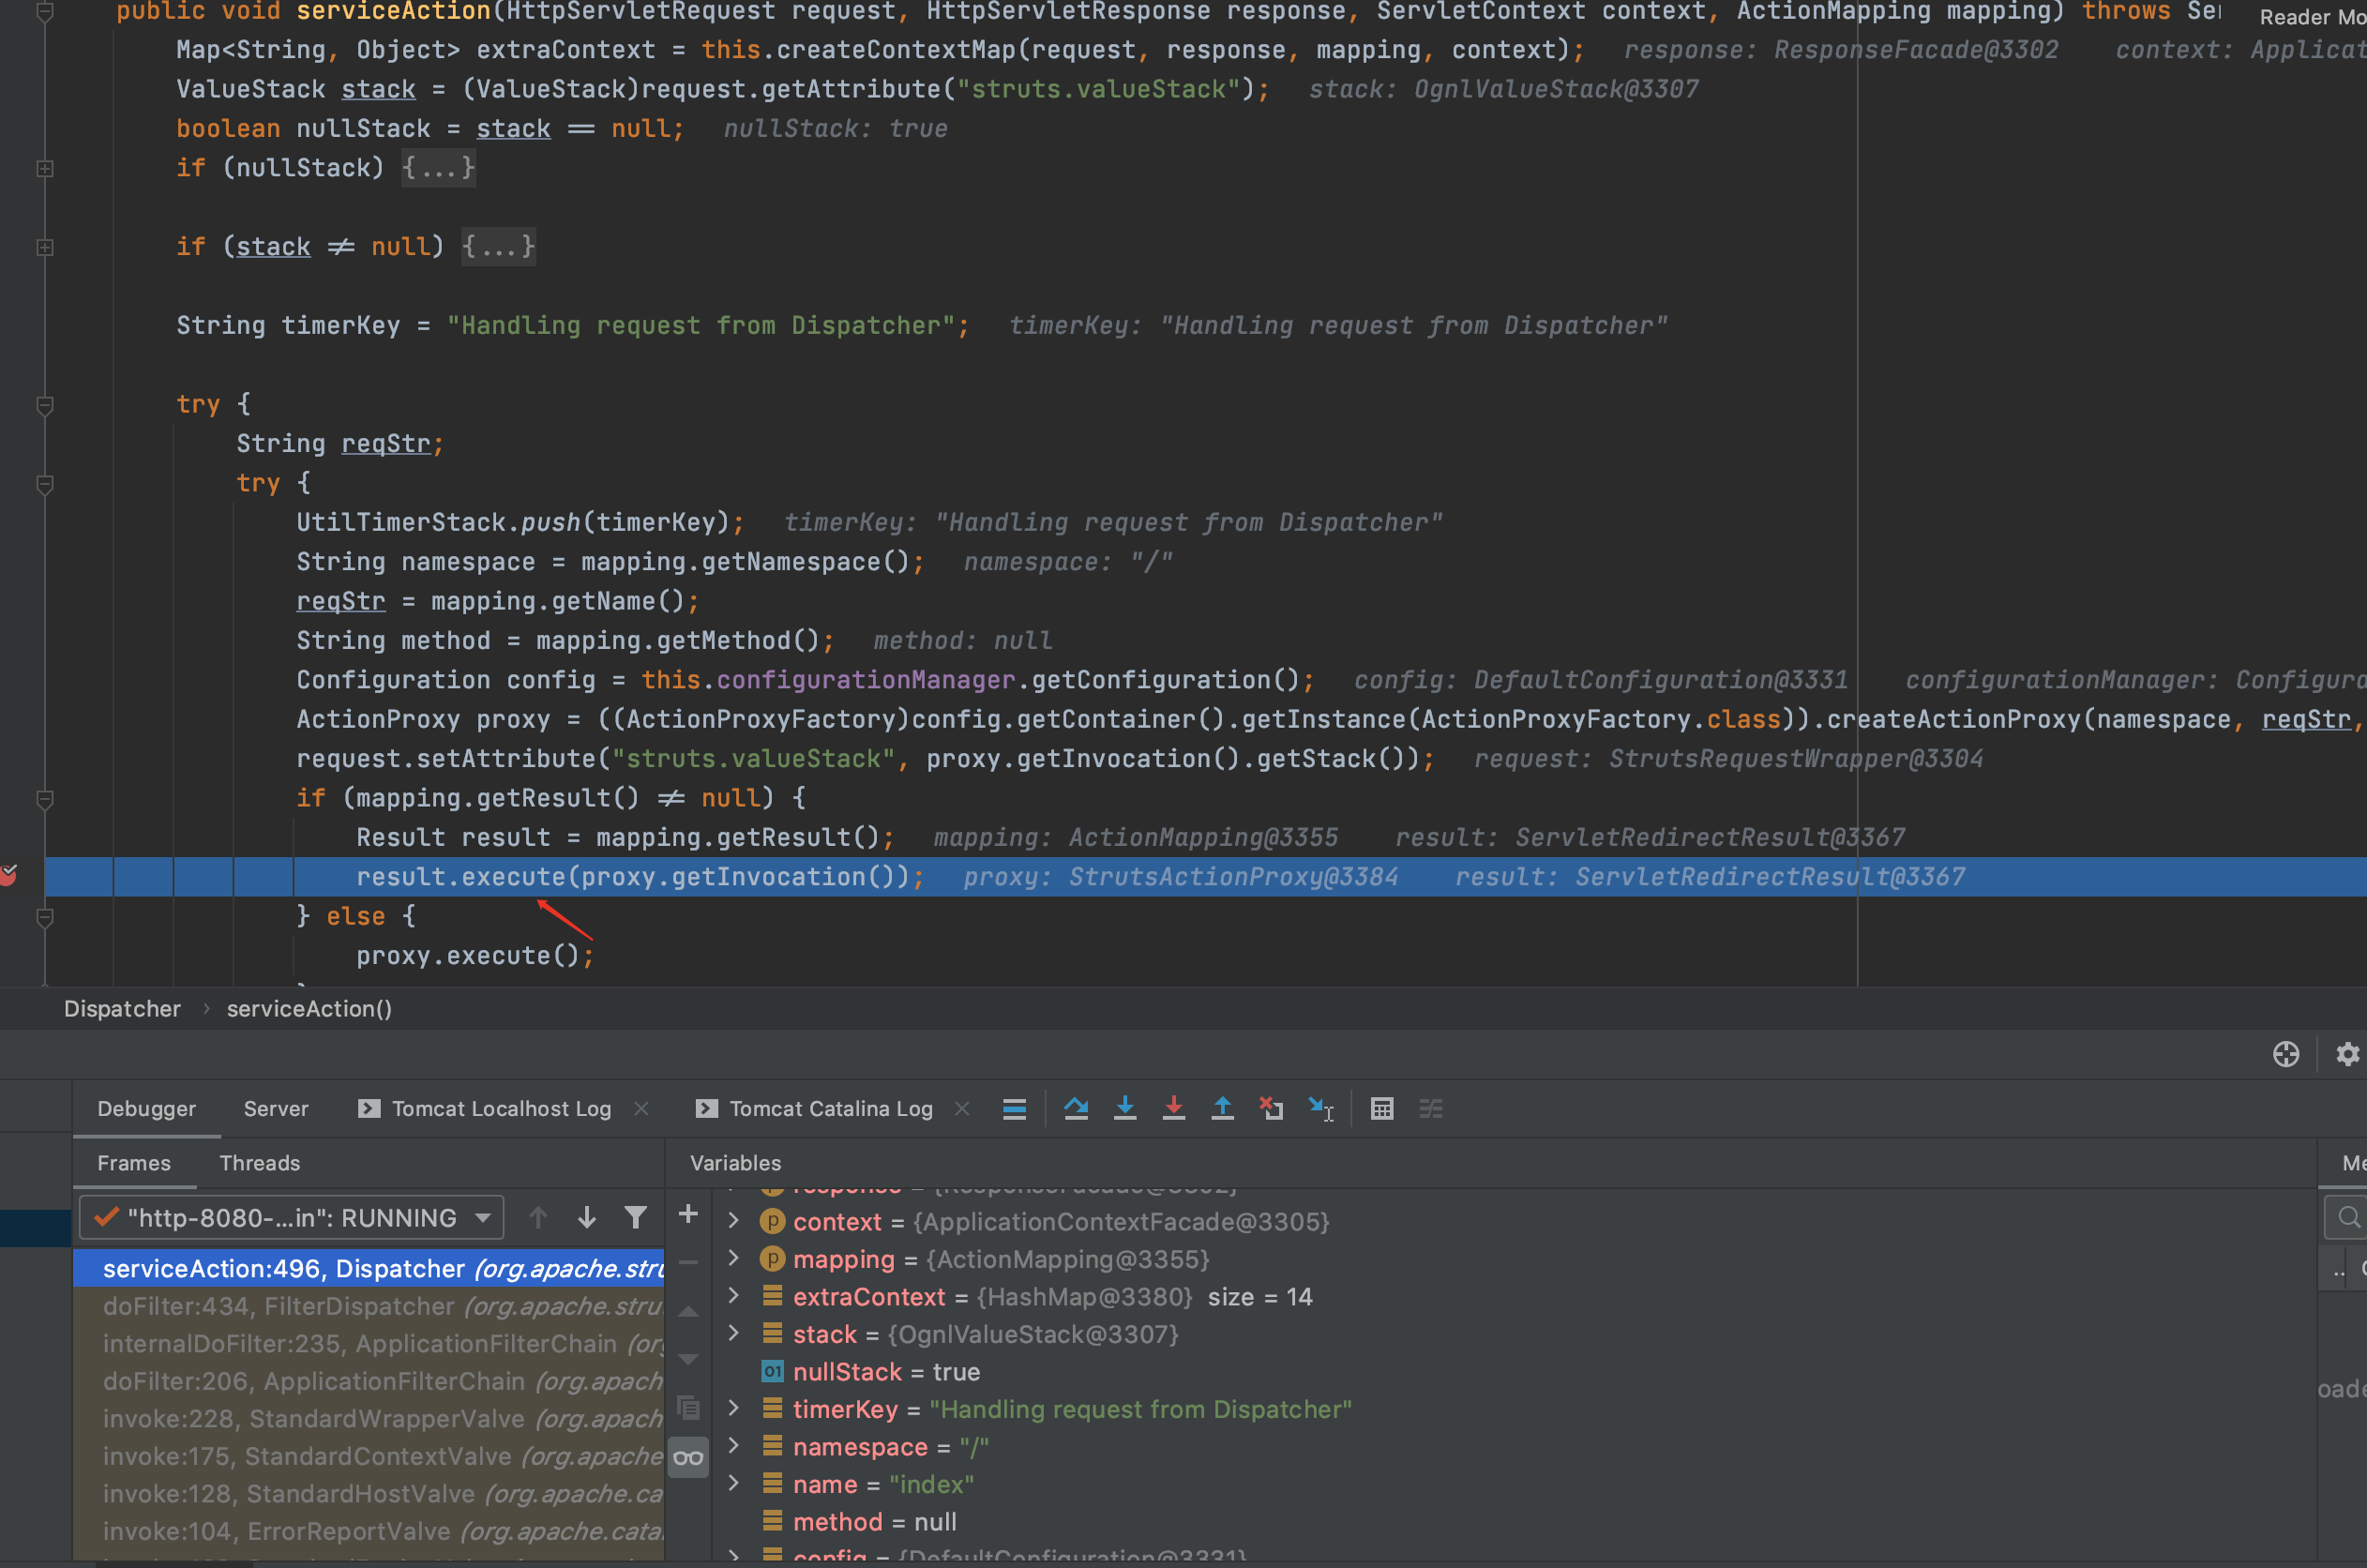Switch to the Server tab
This screenshot has width=2367, height=1568.
[276, 1108]
